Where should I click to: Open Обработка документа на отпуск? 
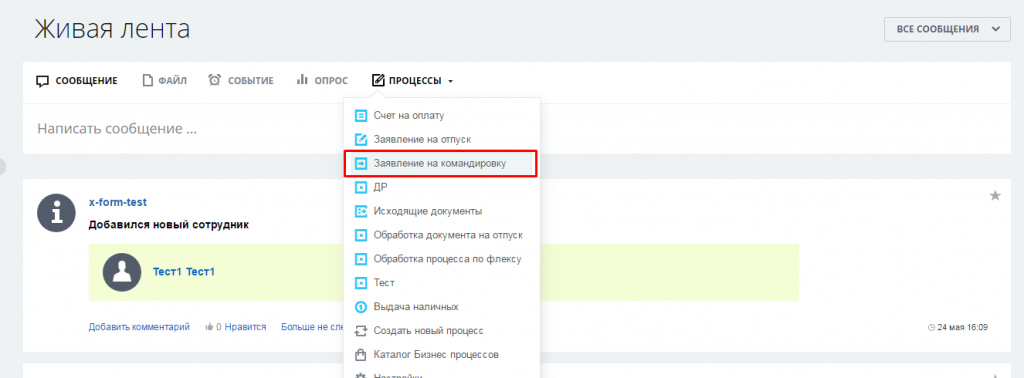point(441,235)
